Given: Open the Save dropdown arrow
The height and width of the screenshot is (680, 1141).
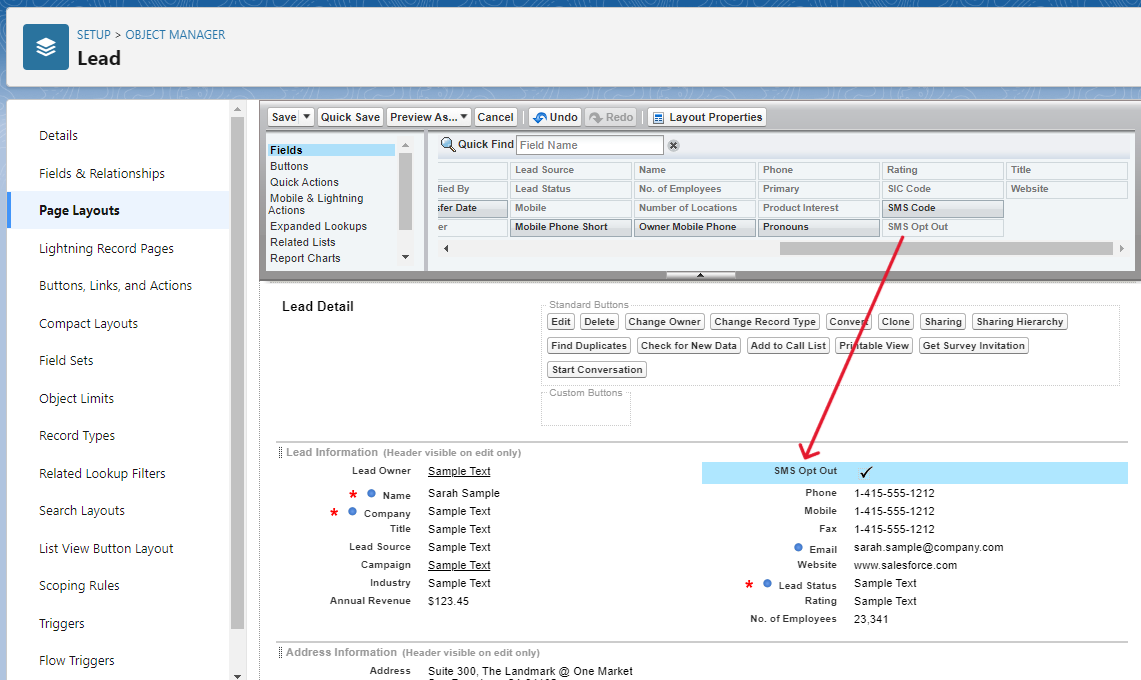Looking at the screenshot, I should pyautogui.click(x=307, y=116).
